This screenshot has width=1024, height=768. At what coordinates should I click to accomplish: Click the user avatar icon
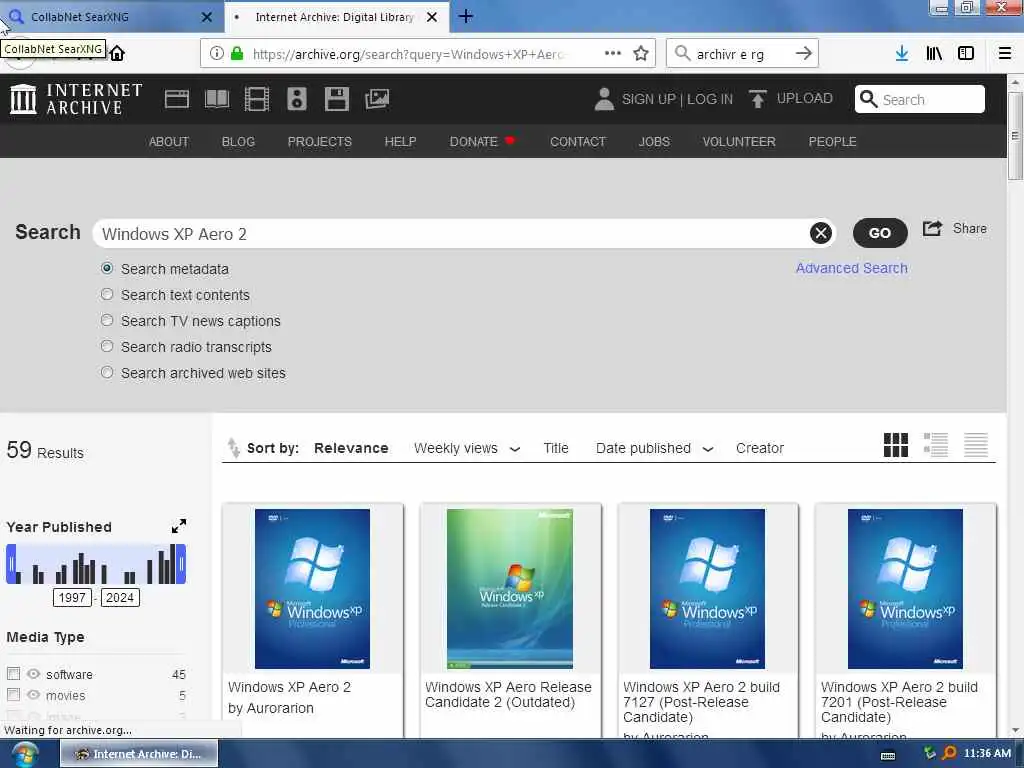click(604, 99)
